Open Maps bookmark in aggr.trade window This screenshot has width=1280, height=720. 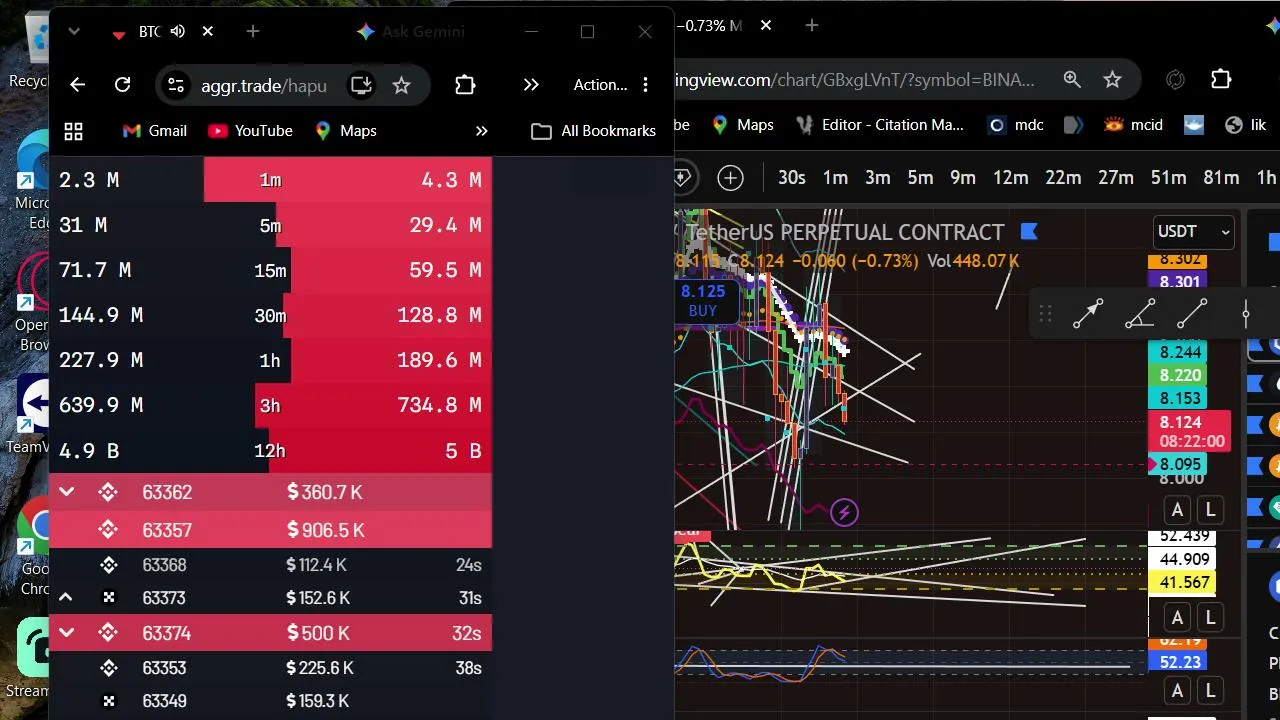tap(345, 131)
